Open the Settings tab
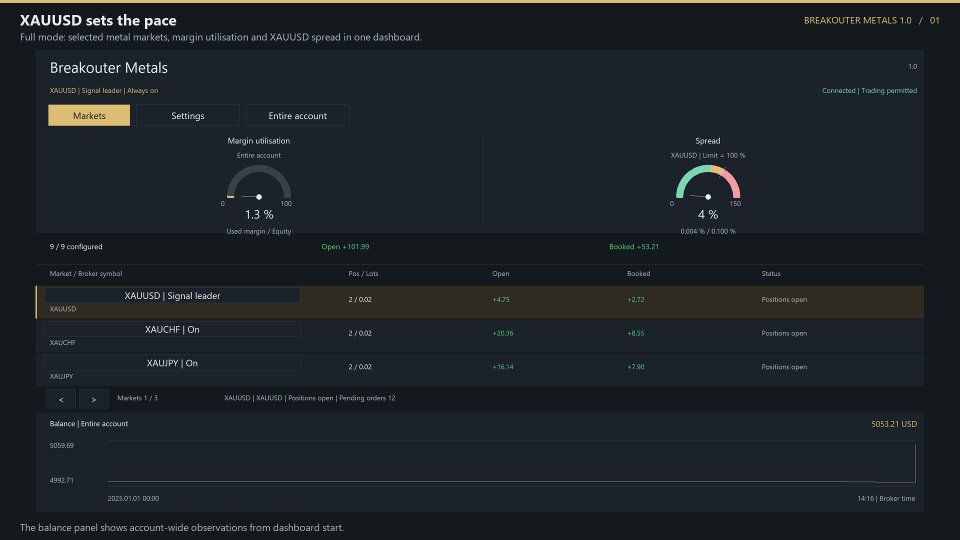The image size is (960, 540). click(187, 115)
